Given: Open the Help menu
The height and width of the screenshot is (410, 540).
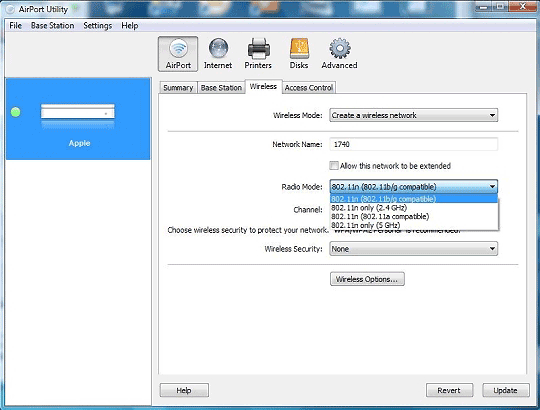Looking at the screenshot, I should coord(129,25).
